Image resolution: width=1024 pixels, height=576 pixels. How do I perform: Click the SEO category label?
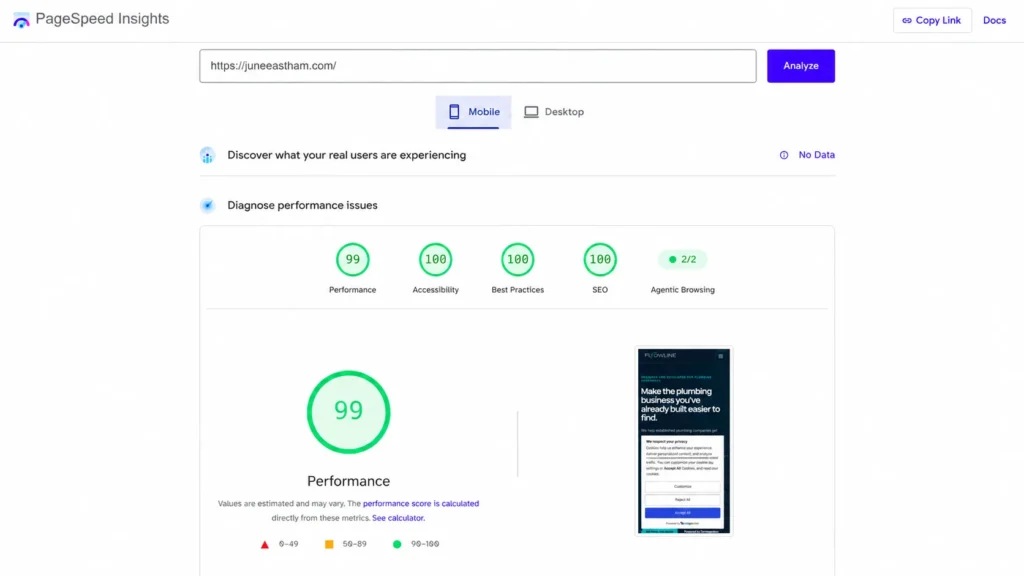(600, 290)
